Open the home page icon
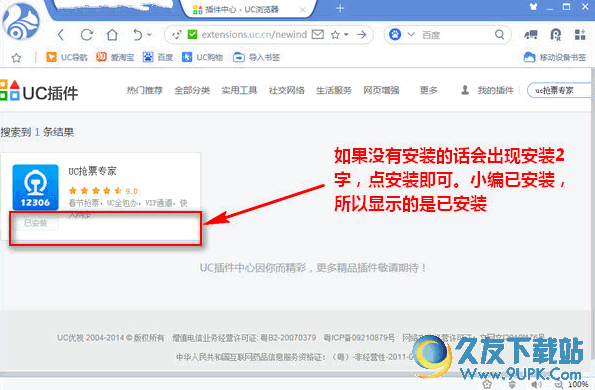595x390 pixels. [112, 35]
